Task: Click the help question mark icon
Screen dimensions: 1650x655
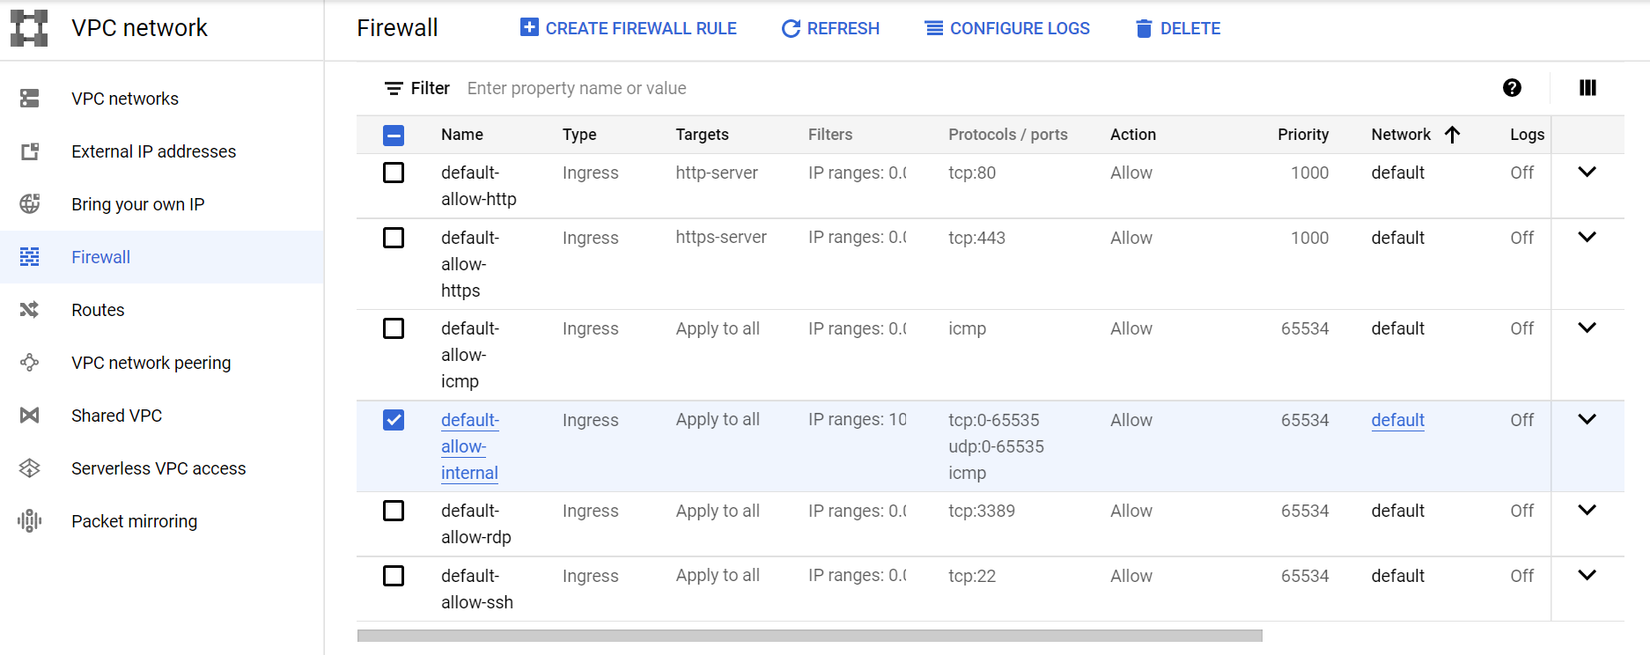Action: tap(1512, 88)
